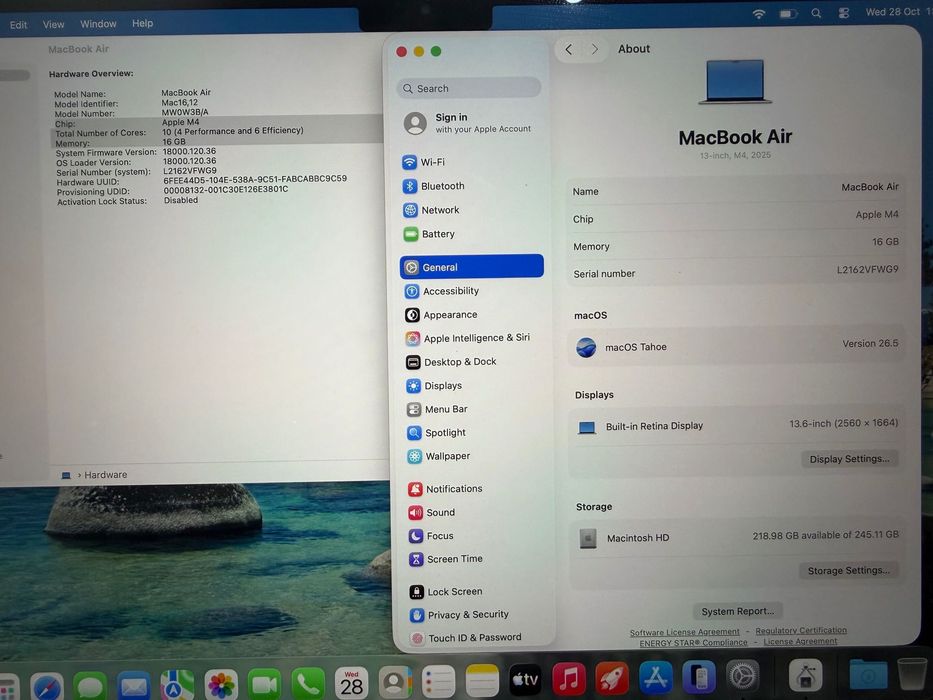This screenshot has width=933, height=700.
Task: Open Photos from the Dock
Action: tap(221, 685)
